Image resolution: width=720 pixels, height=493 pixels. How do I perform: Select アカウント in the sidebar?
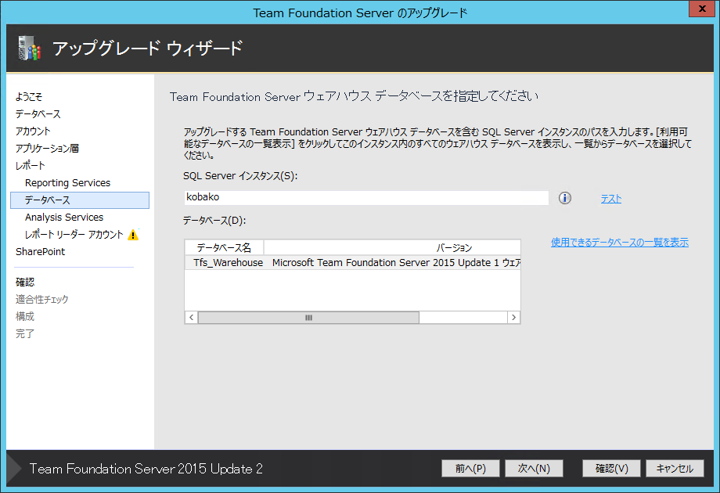point(33,131)
